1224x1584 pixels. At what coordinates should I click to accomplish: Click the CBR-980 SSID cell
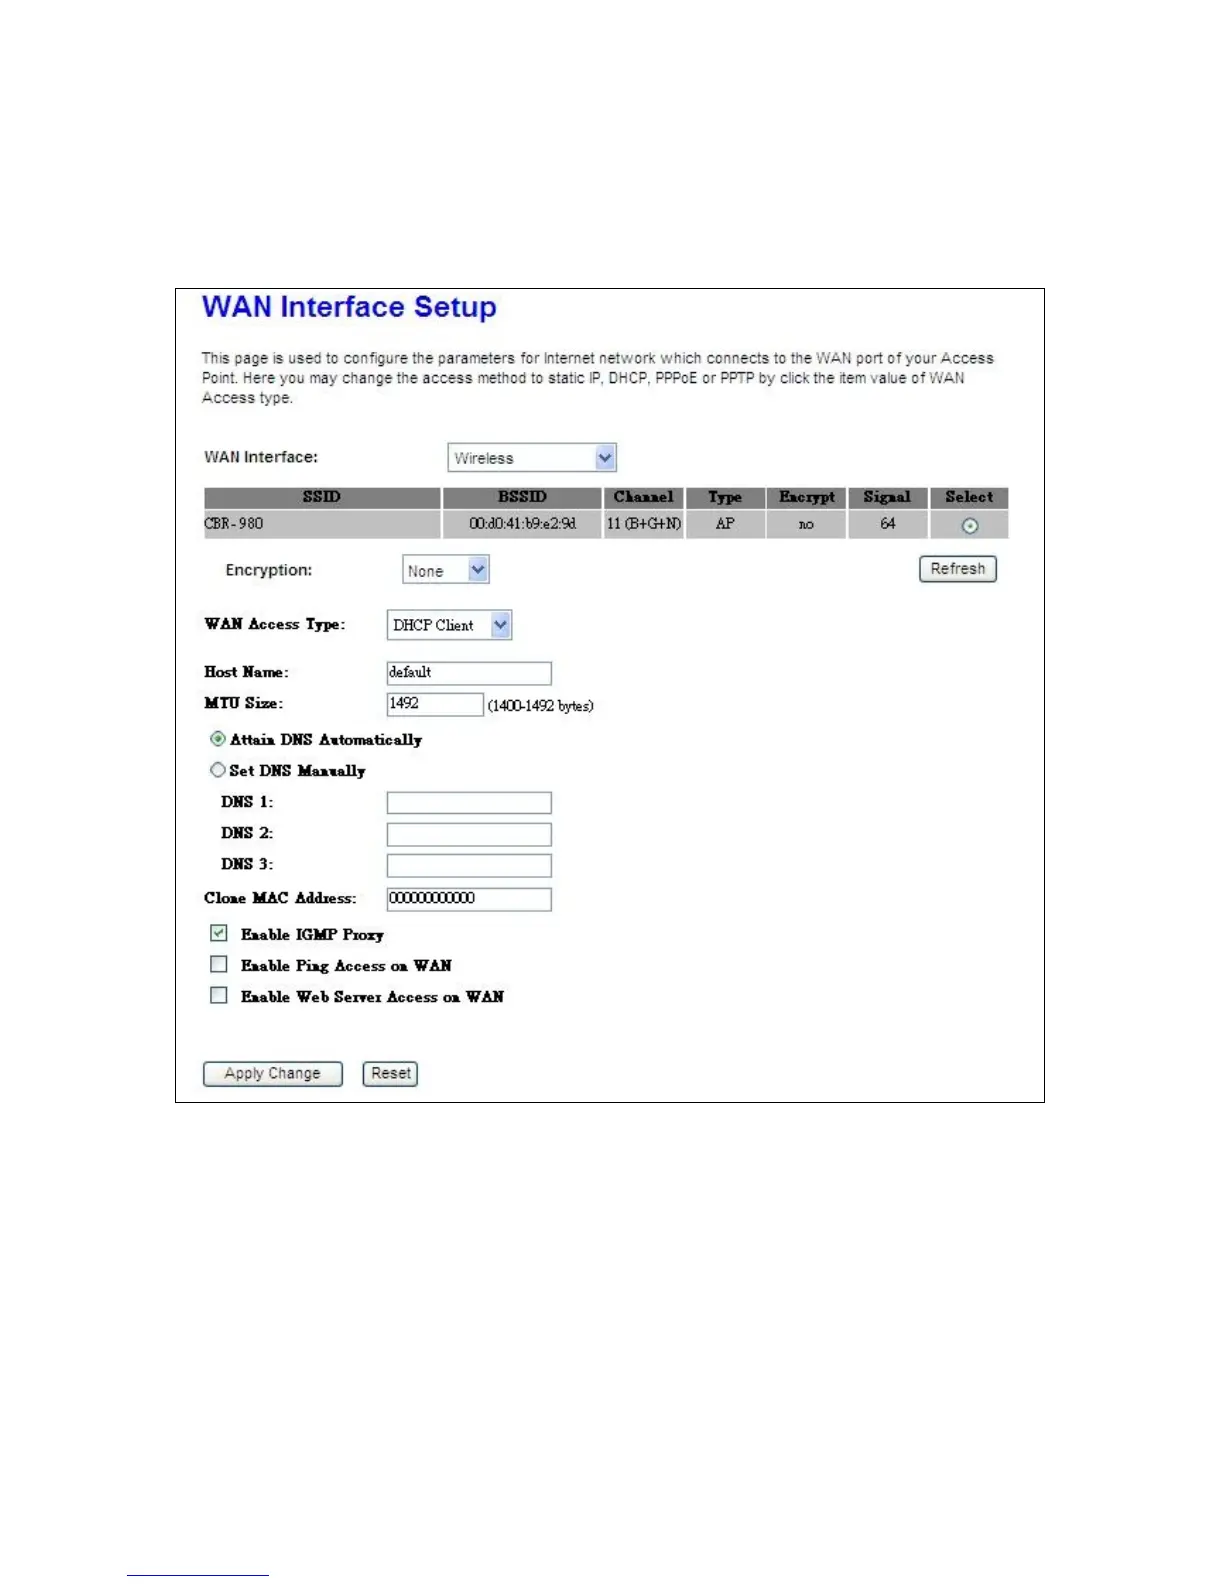[x=322, y=524]
